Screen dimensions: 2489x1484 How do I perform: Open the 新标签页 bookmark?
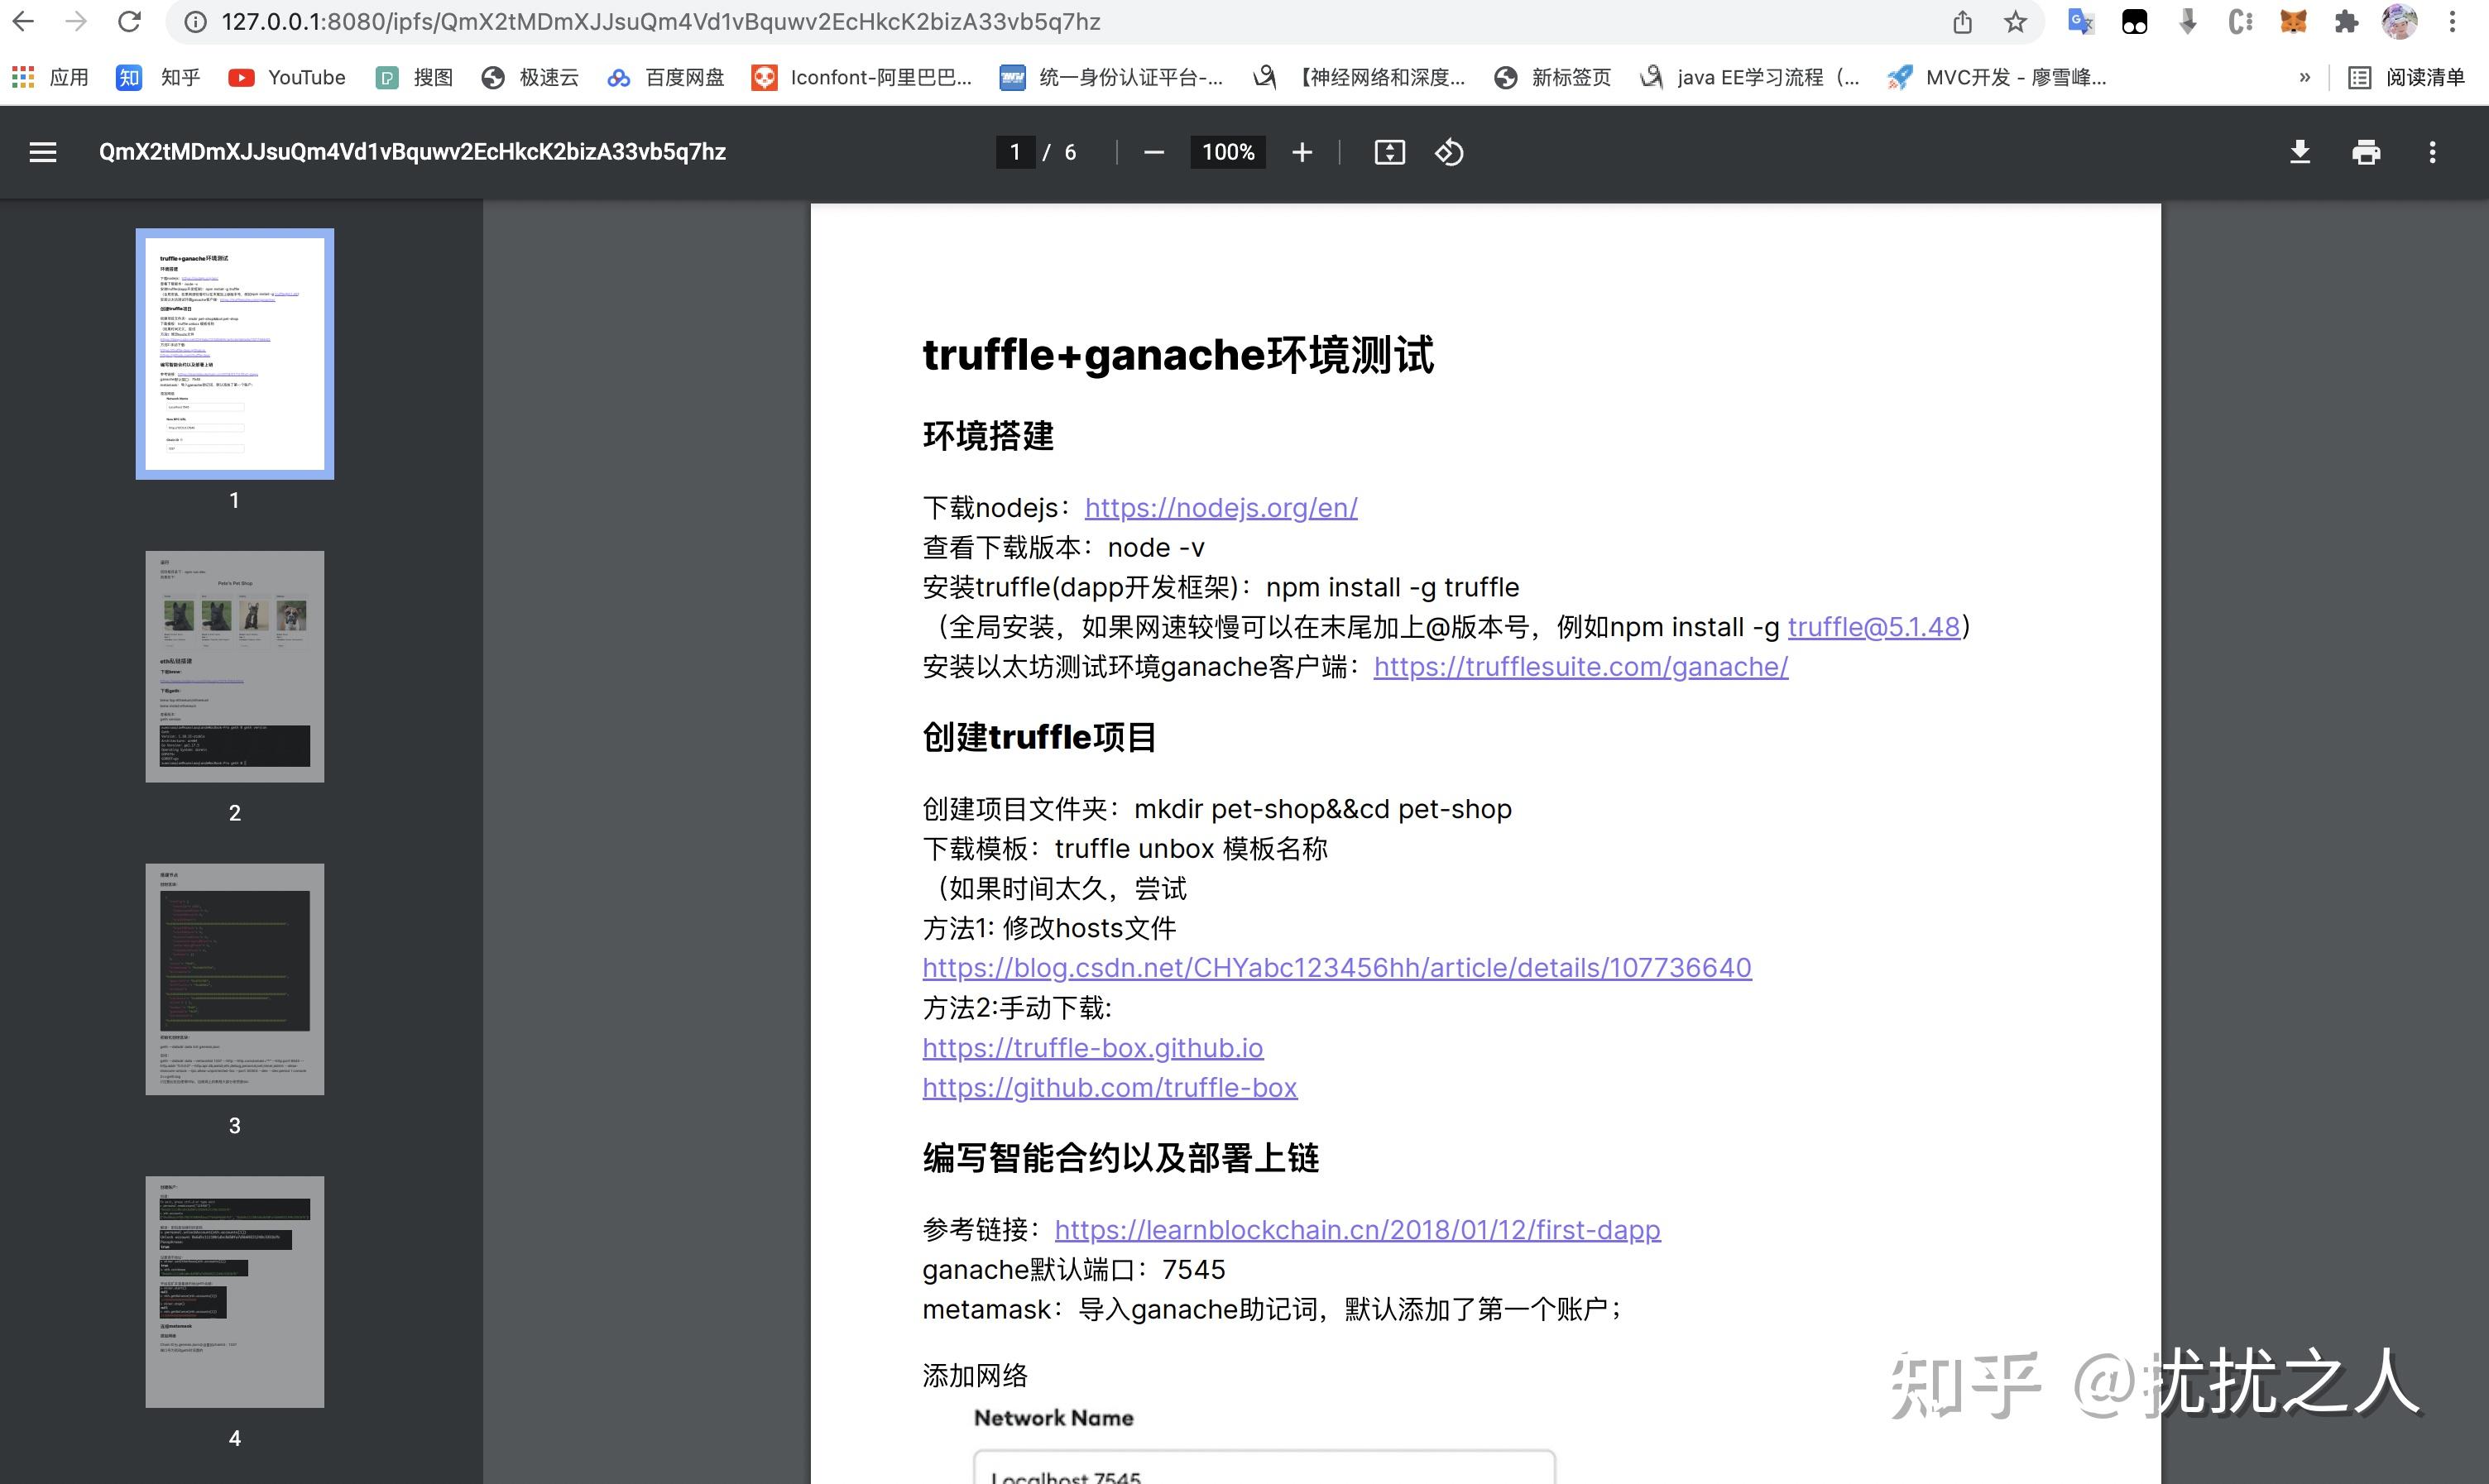pyautogui.click(x=1552, y=77)
